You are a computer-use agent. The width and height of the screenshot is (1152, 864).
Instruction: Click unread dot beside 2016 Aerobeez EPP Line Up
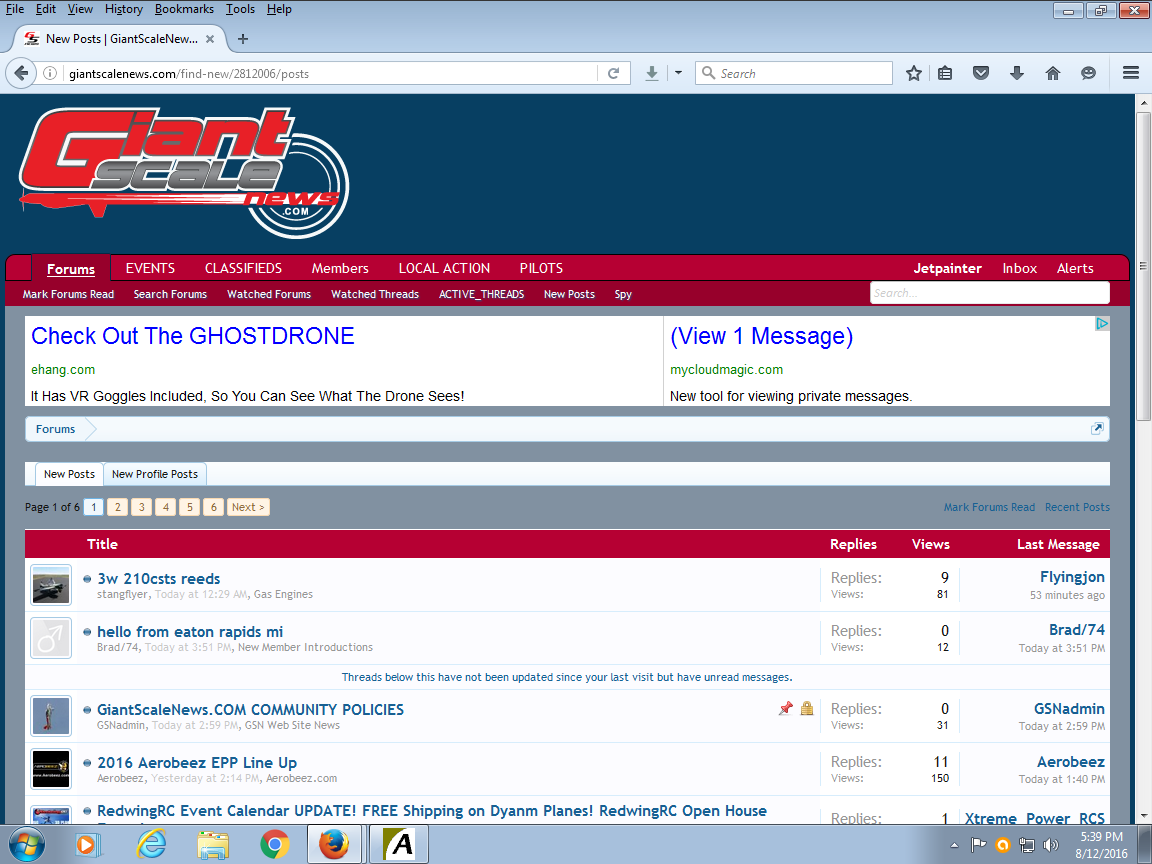[x=87, y=763]
